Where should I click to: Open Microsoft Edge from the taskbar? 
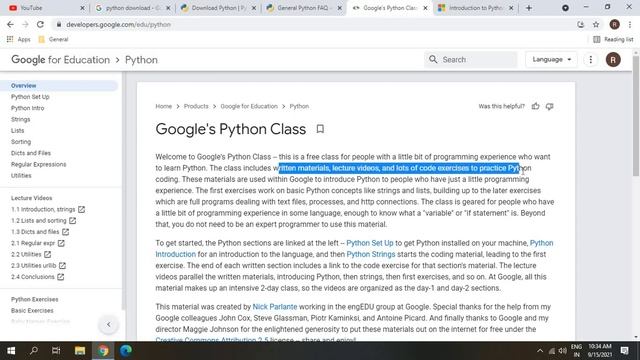point(126,351)
